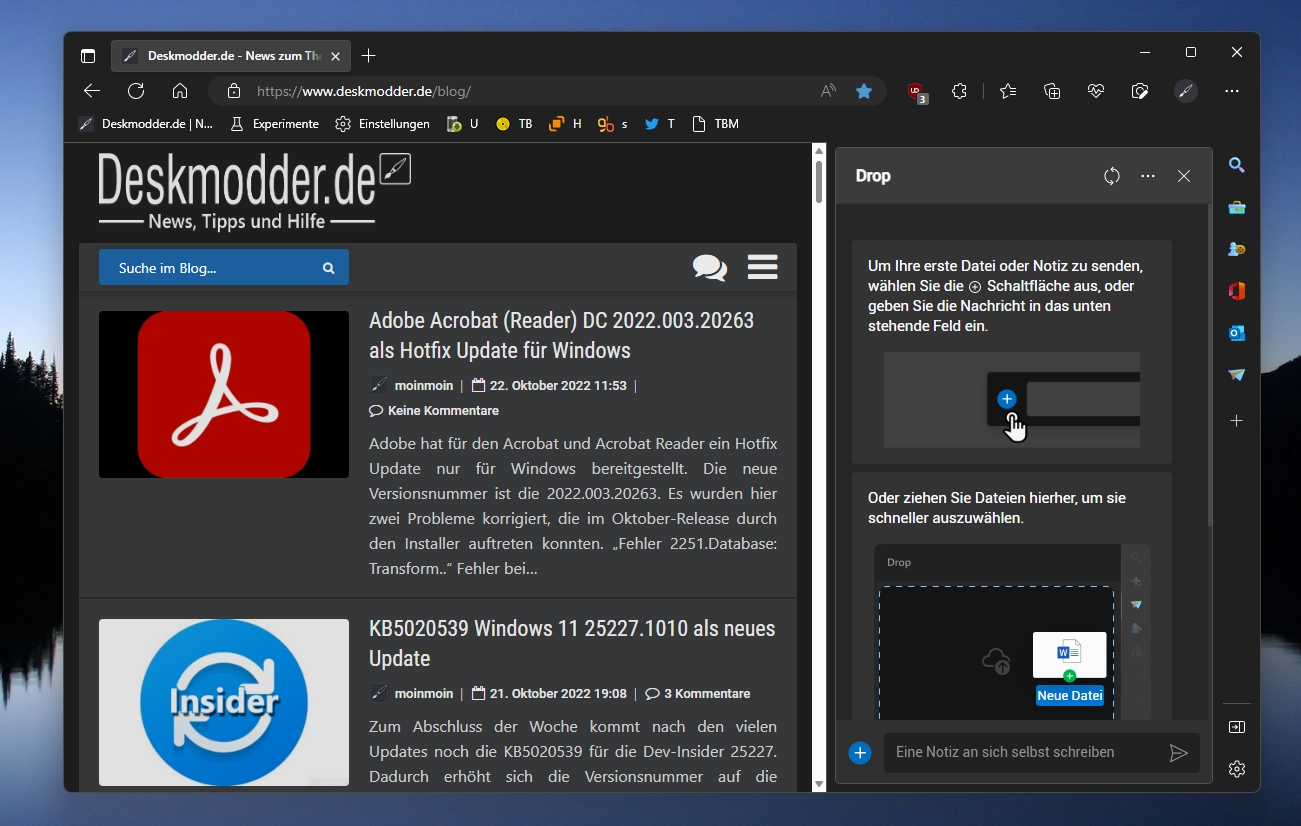The image size is (1301, 826).
Task: Click the Deskmodder.de site logo
Action: pos(254,192)
